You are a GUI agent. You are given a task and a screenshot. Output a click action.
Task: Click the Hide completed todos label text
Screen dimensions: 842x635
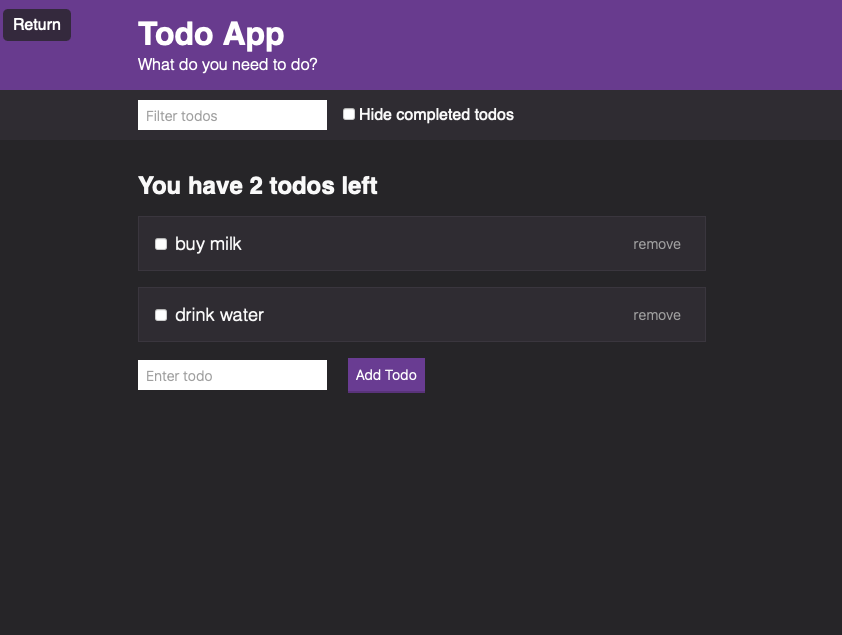[x=436, y=114]
